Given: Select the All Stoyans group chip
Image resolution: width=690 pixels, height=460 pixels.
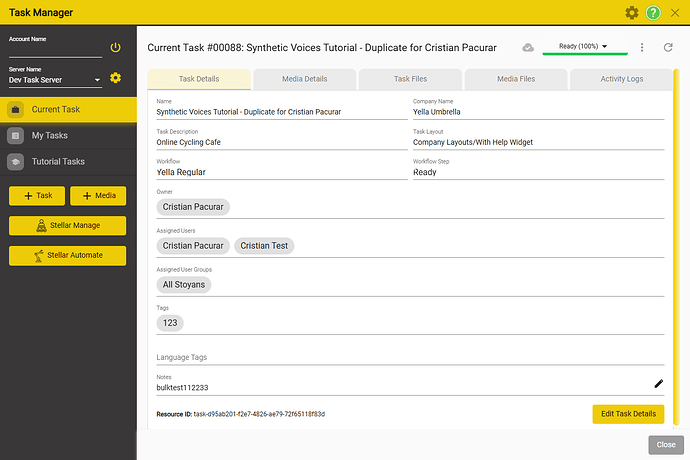Looking at the screenshot, I should click(184, 285).
